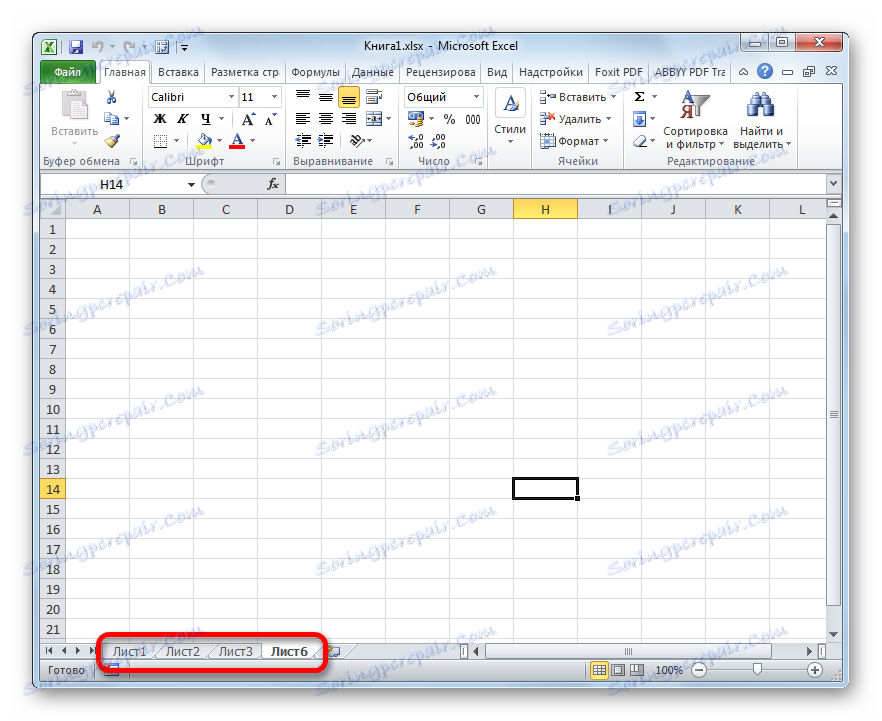Open the Name Box dropdown arrow

click(x=191, y=184)
